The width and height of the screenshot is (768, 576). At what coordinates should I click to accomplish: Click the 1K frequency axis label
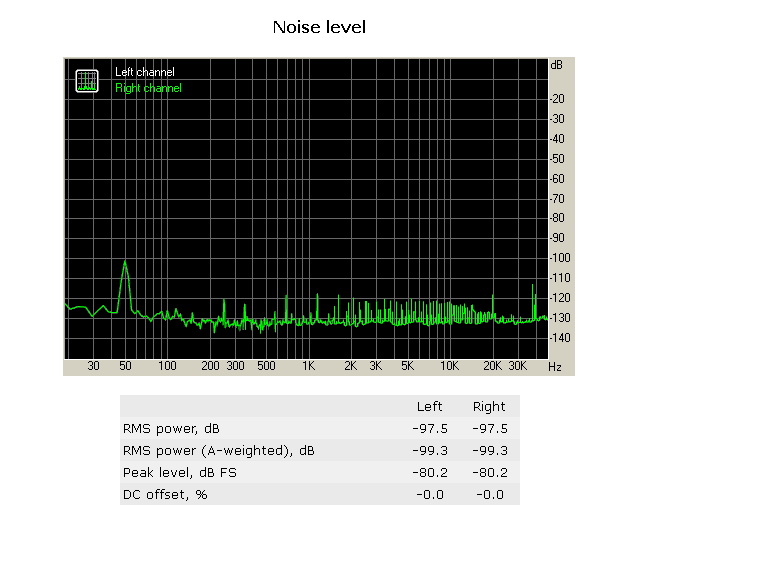pyautogui.click(x=309, y=366)
